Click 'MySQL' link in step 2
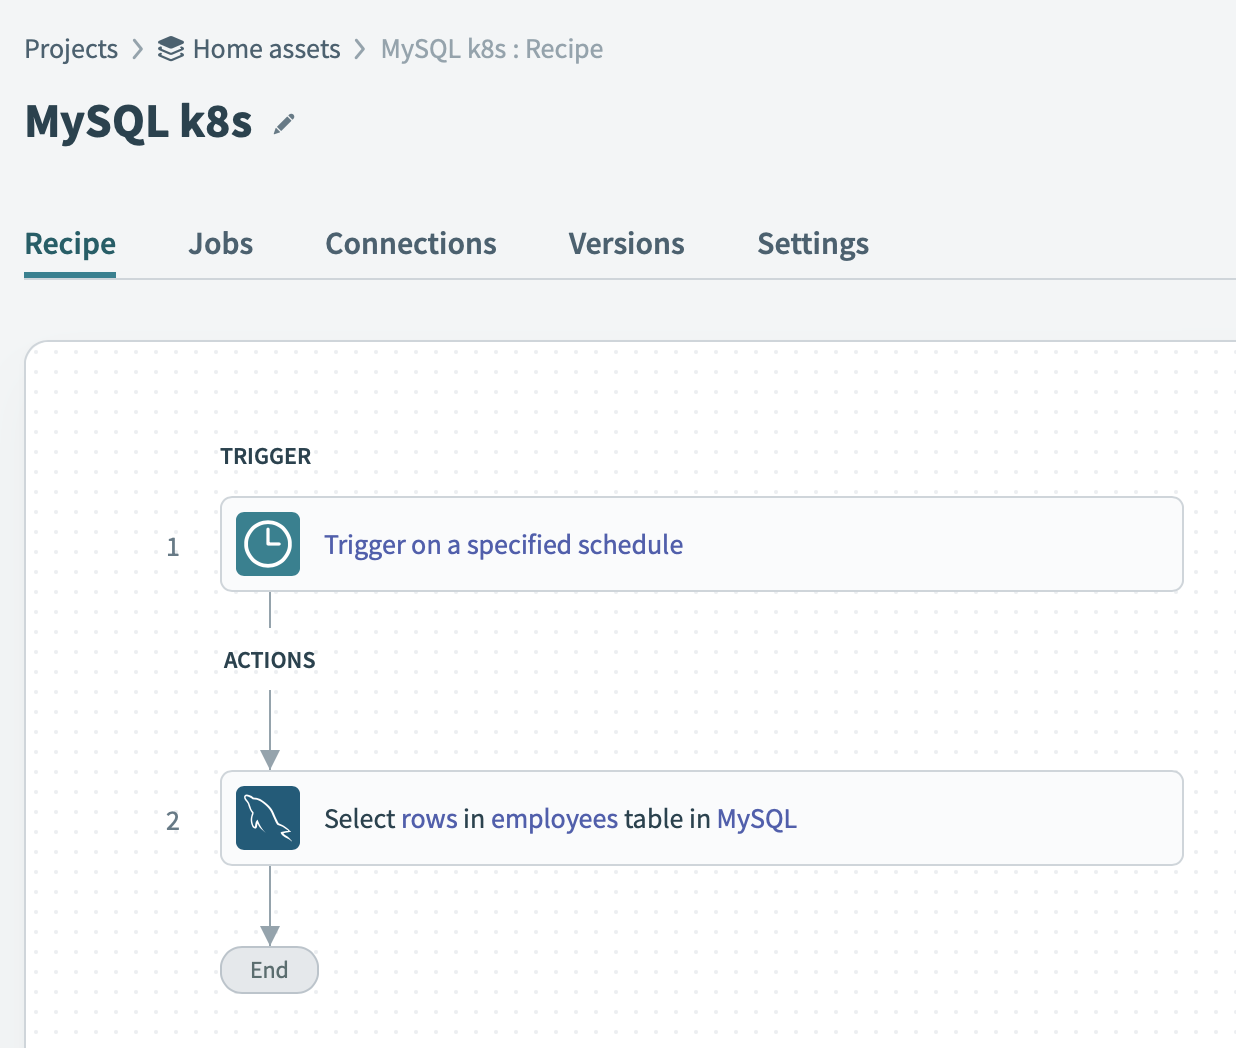Viewport: 1236px width, 1048px height. click(x=757, y=819)
